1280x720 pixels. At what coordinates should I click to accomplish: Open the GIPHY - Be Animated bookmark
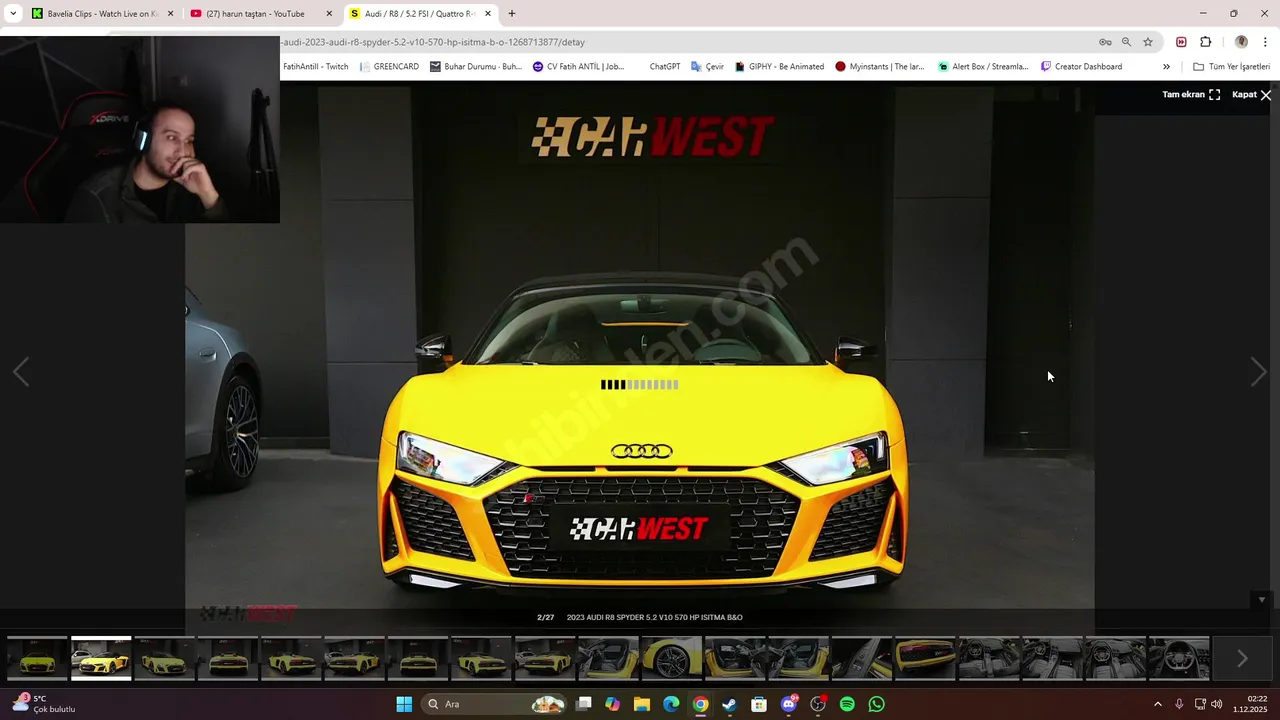point(779,67)
